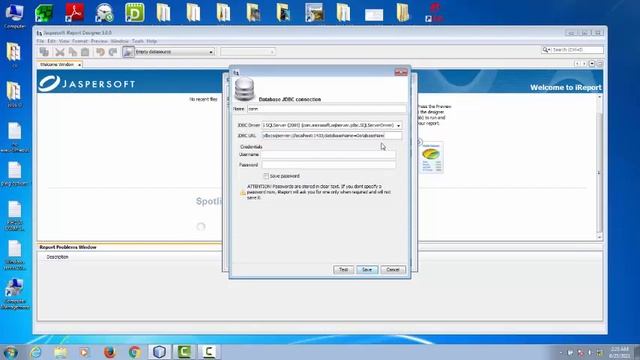
Task: Open the Preview menu
Action: [x=99, y=41]
